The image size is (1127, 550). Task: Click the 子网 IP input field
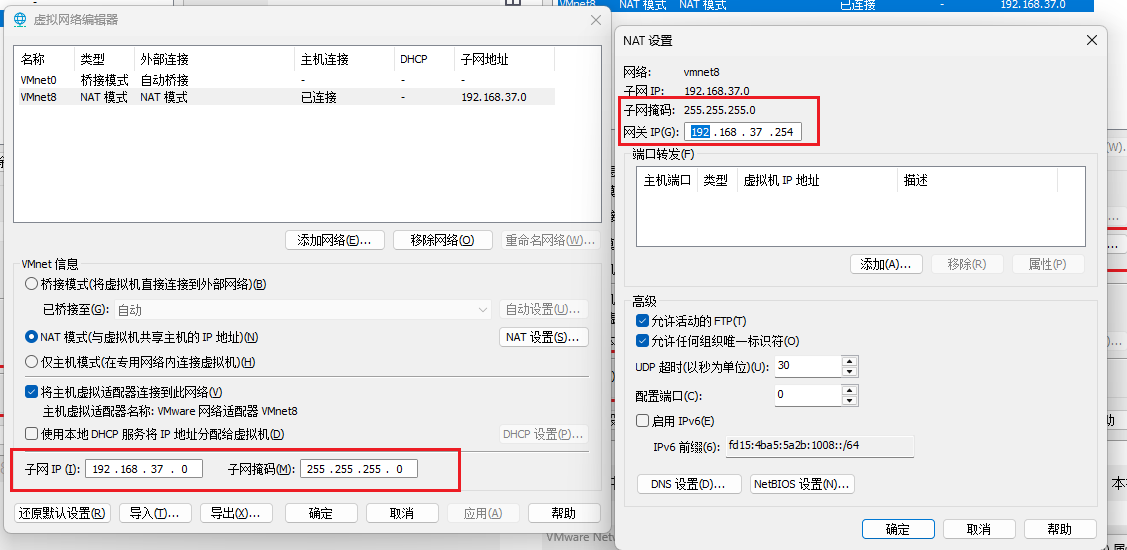(144, 469)
